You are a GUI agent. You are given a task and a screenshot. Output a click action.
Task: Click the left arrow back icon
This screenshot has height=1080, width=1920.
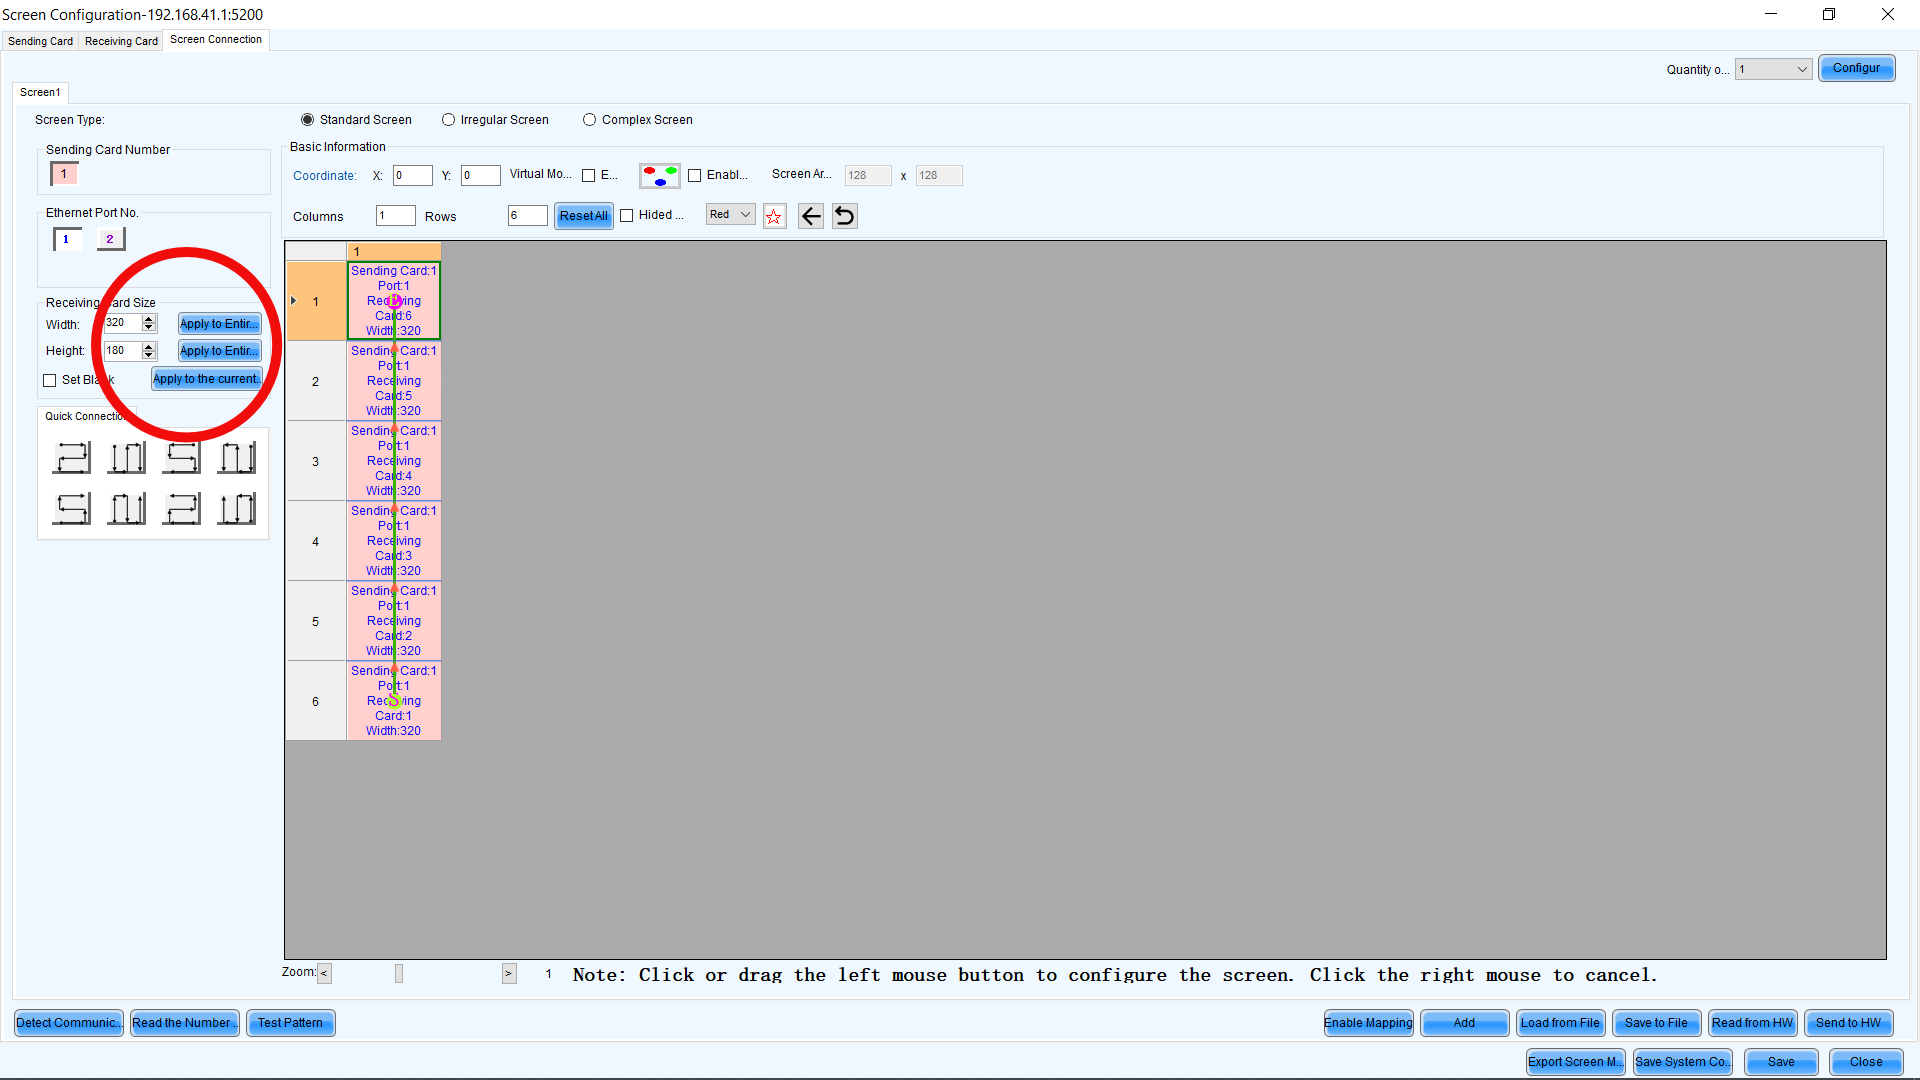coord(811,216)
